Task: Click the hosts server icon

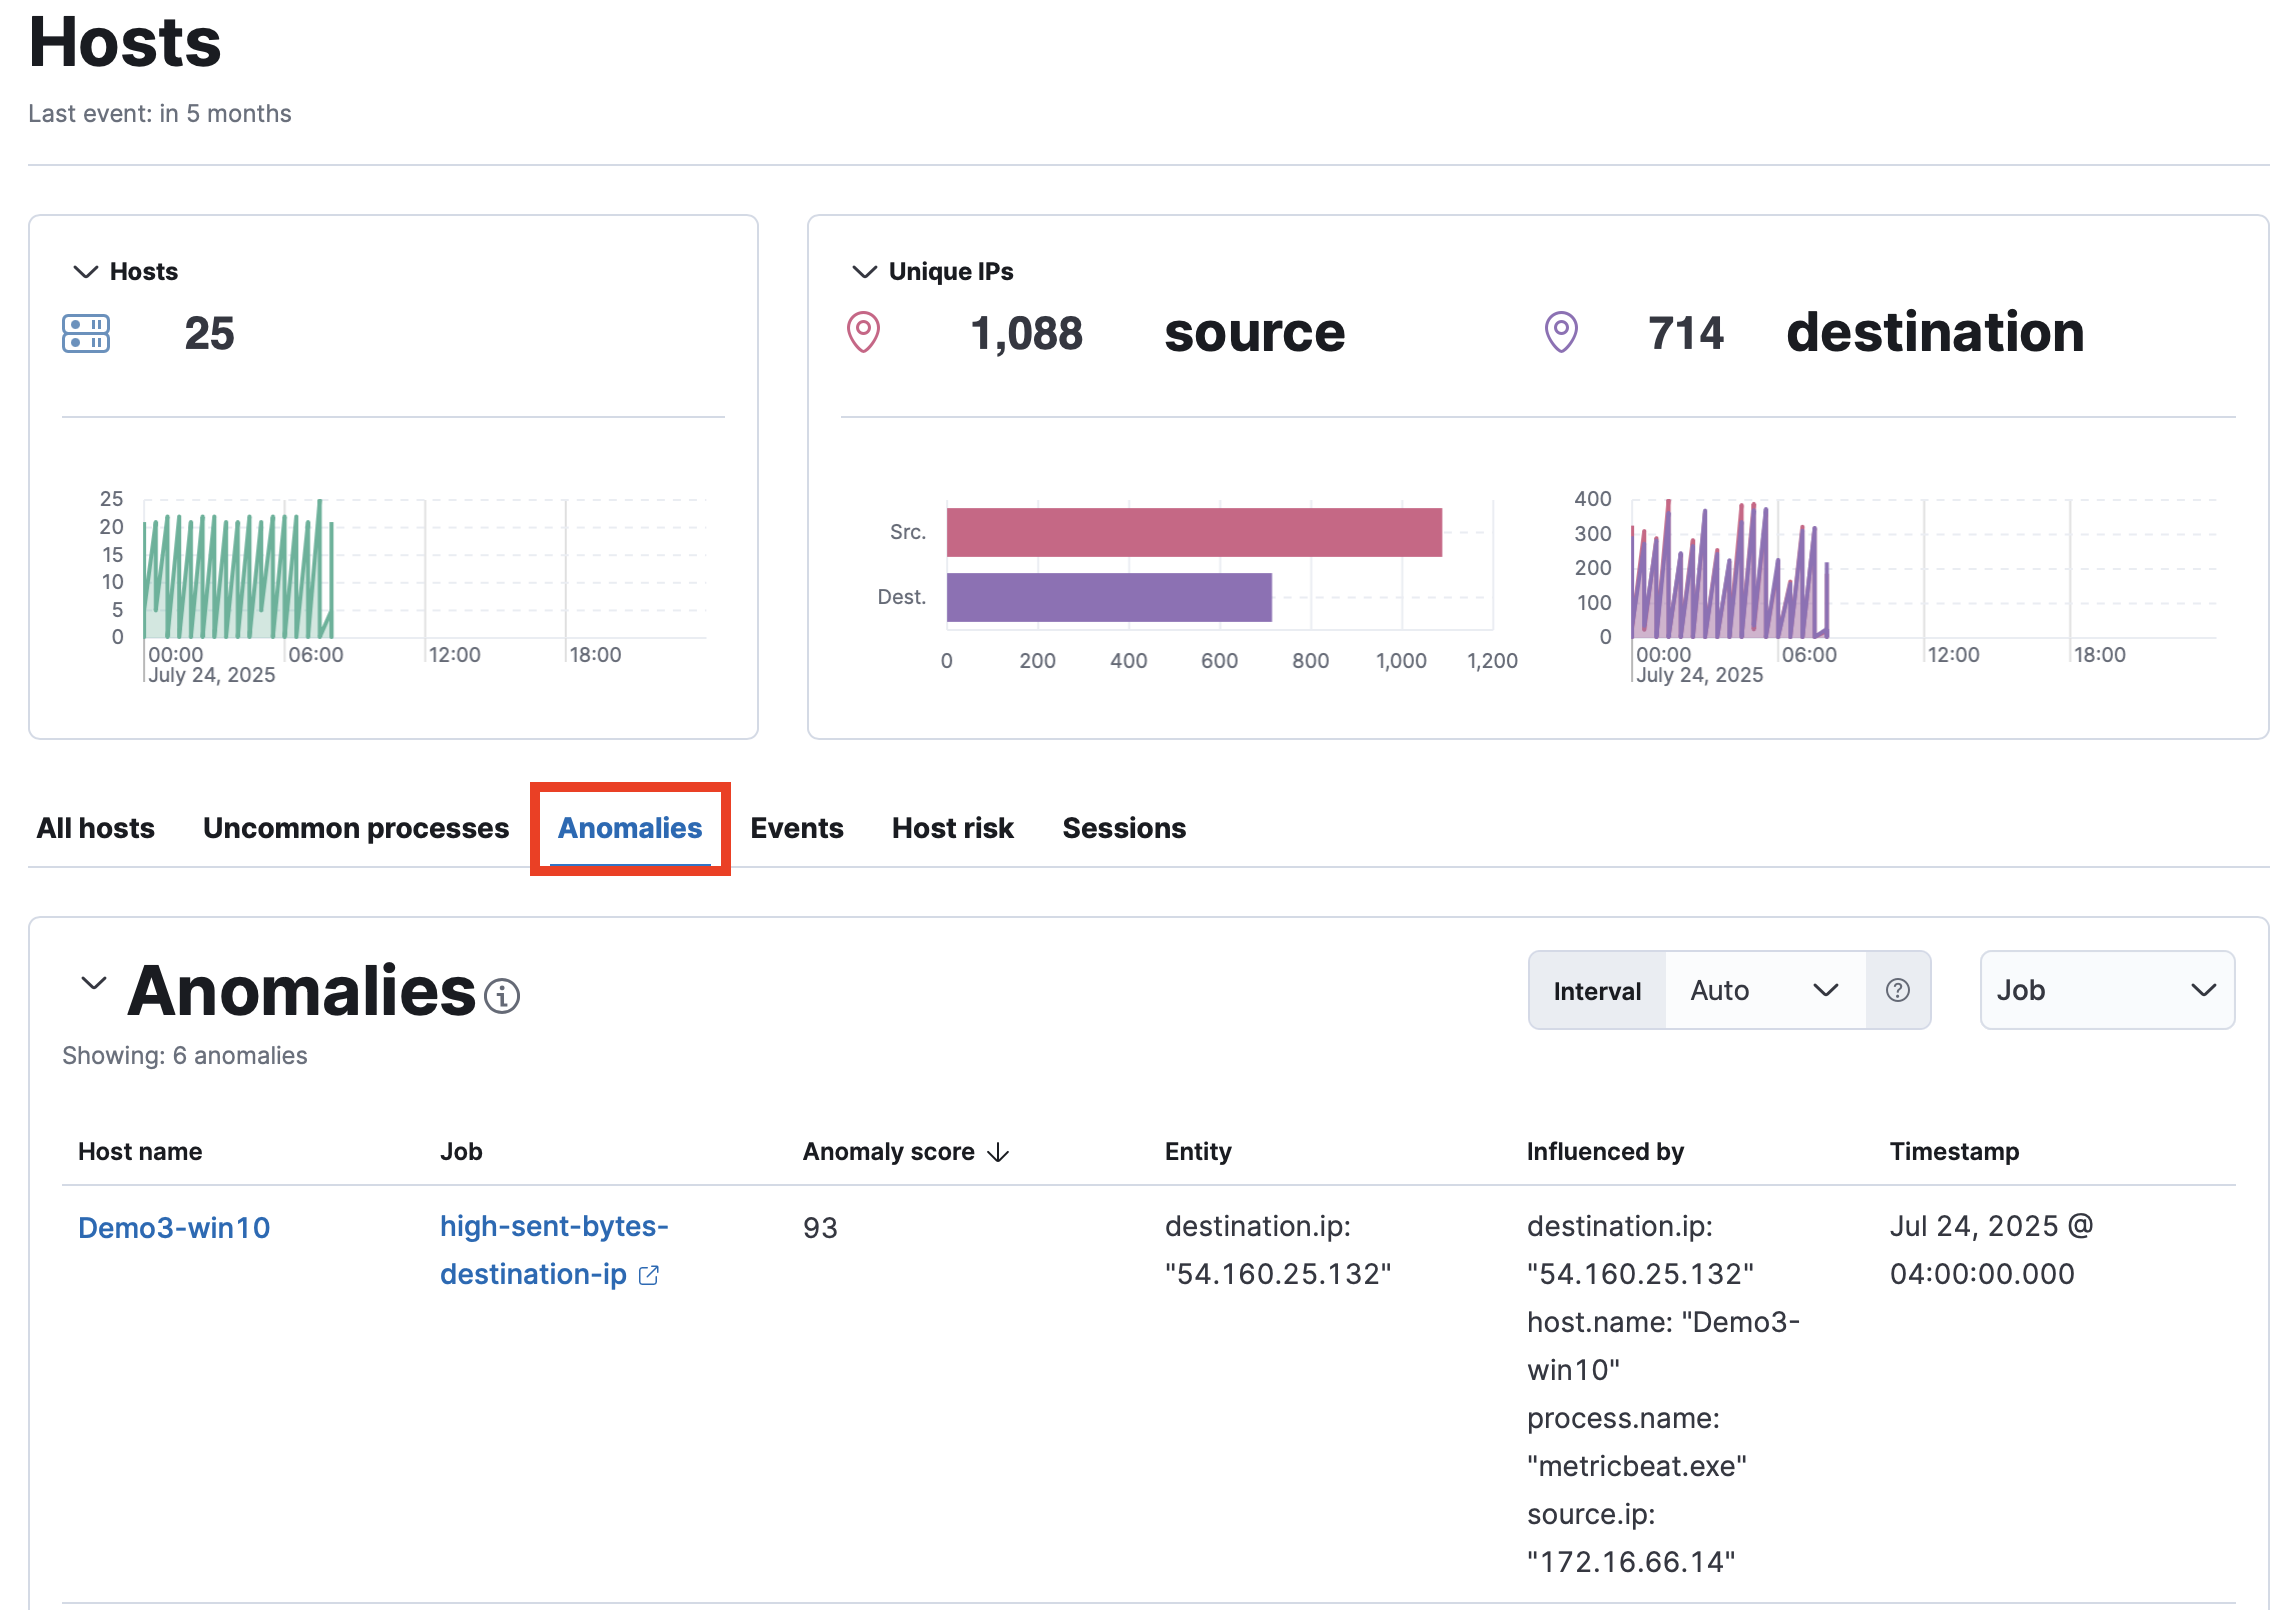Action: pyautogui.click(x=86, y=333)
